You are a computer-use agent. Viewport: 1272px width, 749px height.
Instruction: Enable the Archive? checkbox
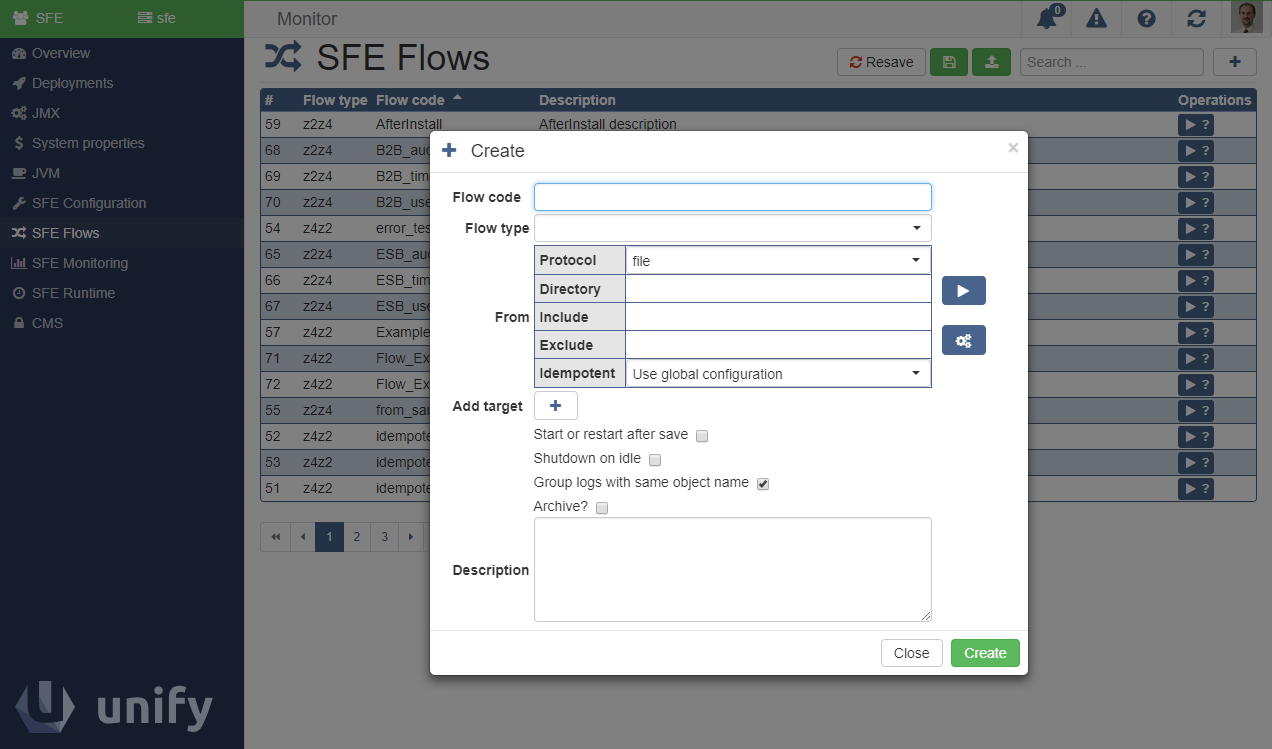pos(602,508)
